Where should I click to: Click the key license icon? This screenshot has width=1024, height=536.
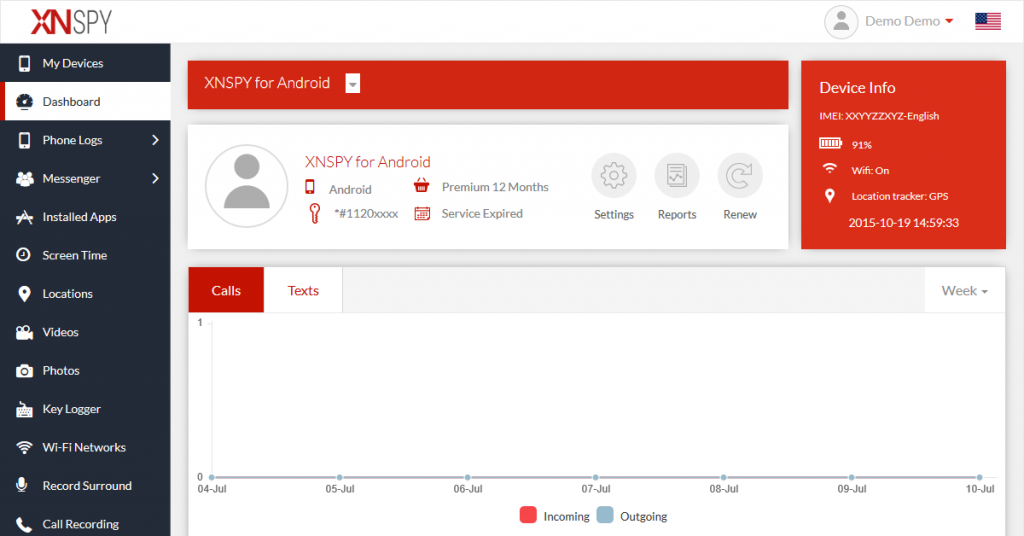(315, 213)
